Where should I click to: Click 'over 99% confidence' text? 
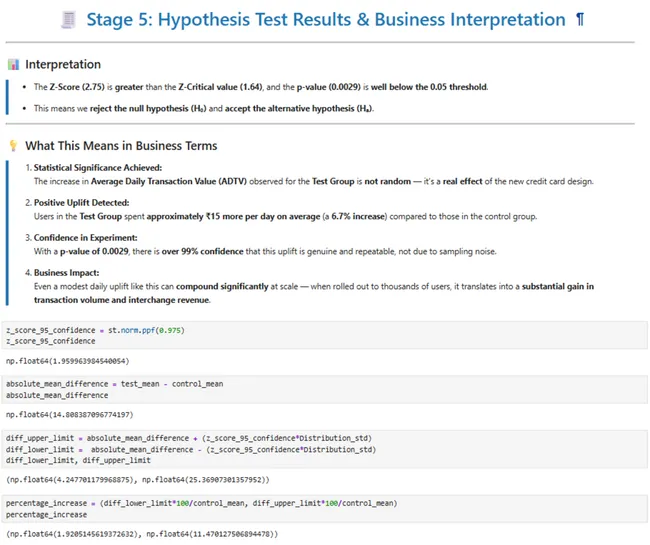click(202, 252)
